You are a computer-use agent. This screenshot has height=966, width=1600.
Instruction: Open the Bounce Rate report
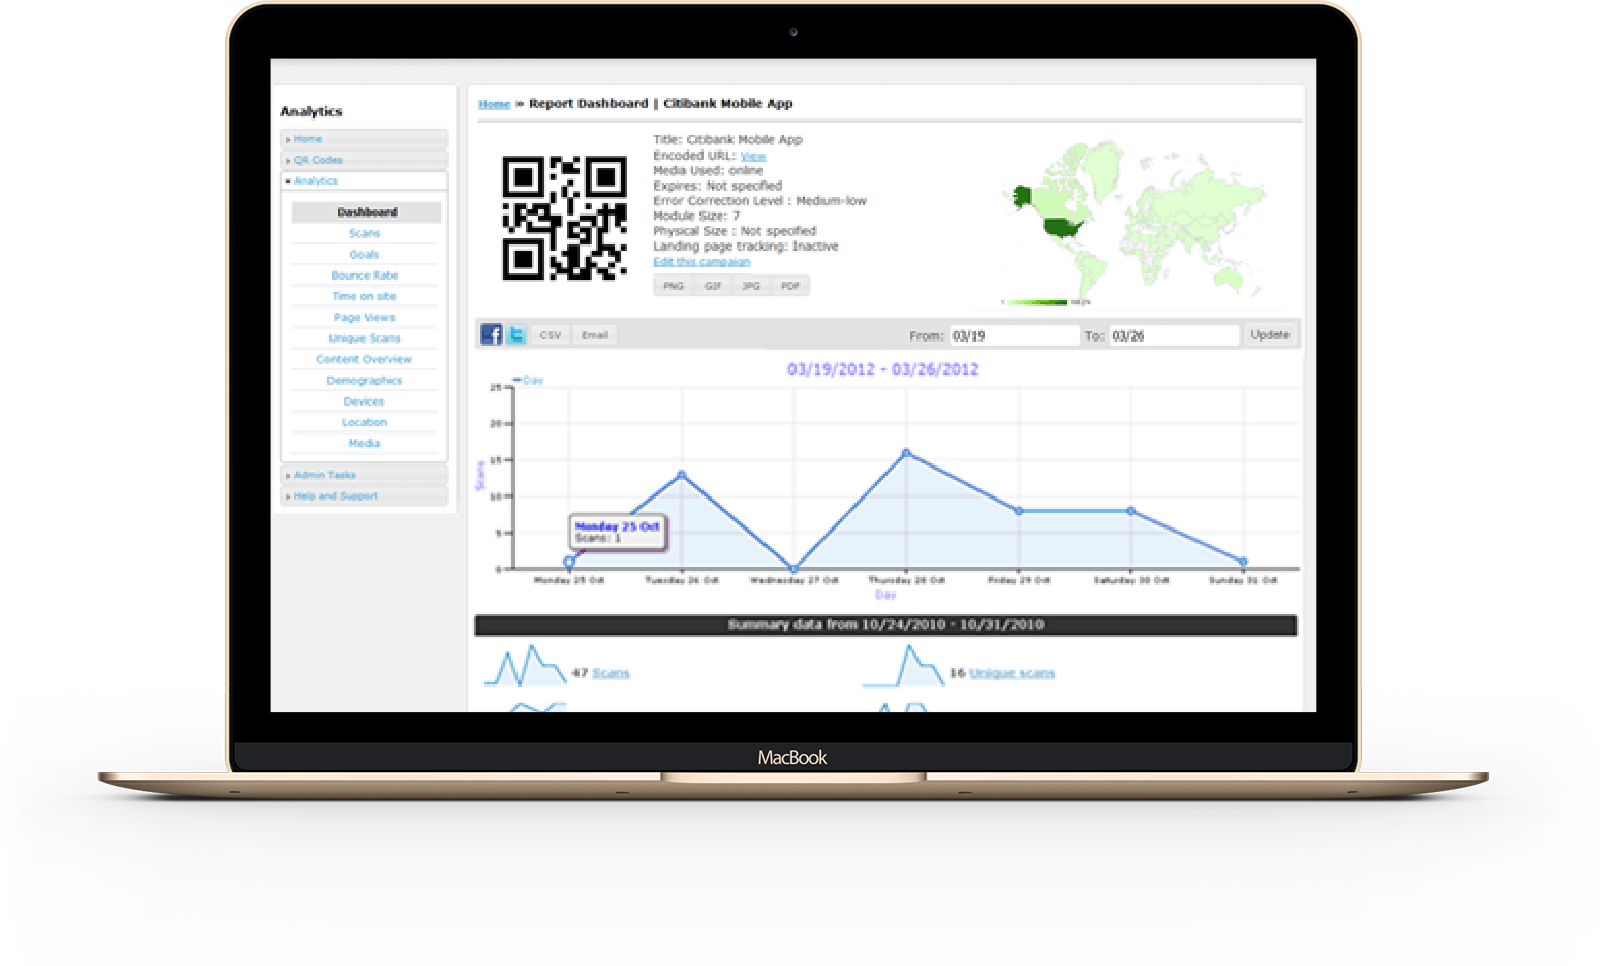click(364, 274)
